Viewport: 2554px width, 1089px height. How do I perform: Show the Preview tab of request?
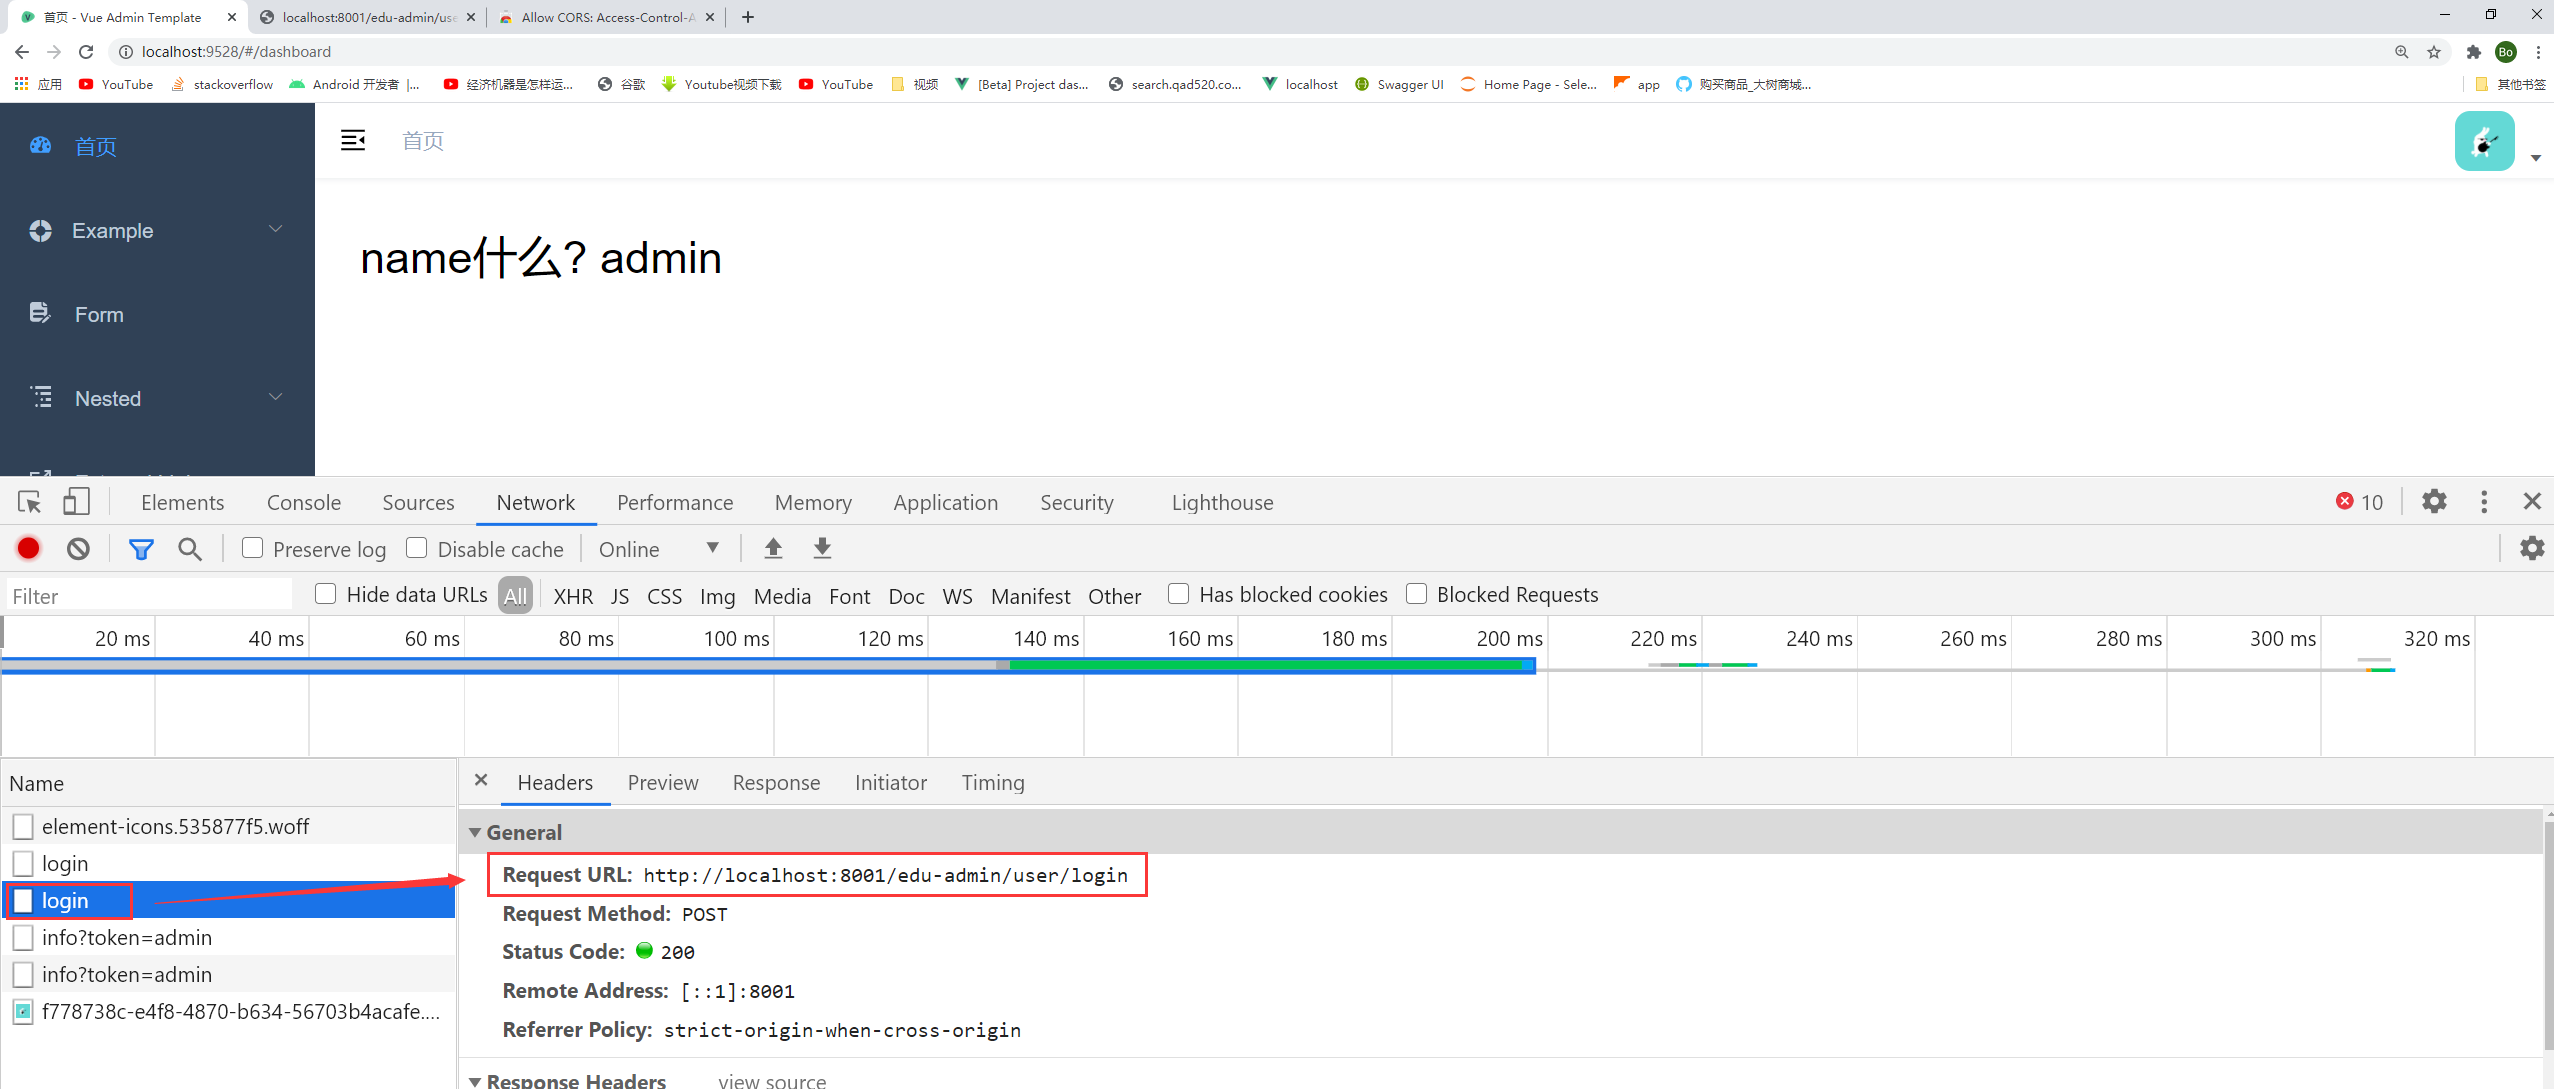(662, 782)
